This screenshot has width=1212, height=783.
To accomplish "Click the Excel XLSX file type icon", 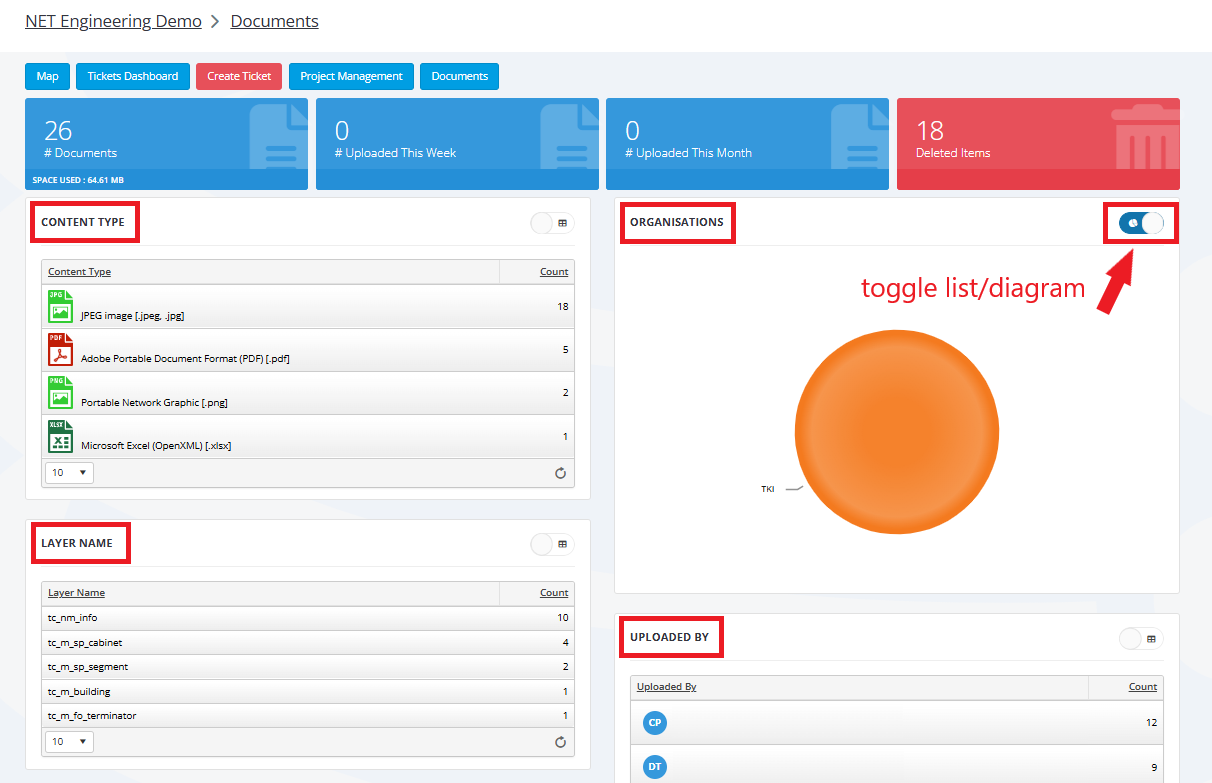I will (x=60, y=436).
